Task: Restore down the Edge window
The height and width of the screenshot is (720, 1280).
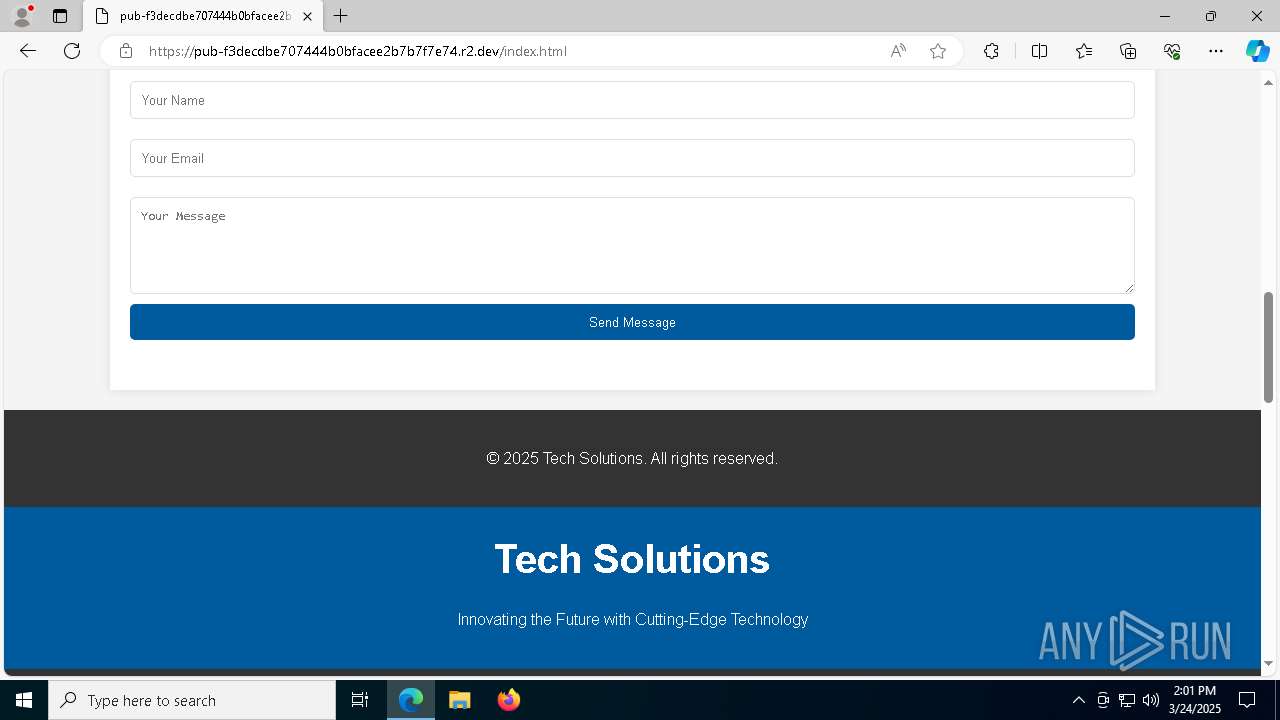Action: (x=1211, y=16)
